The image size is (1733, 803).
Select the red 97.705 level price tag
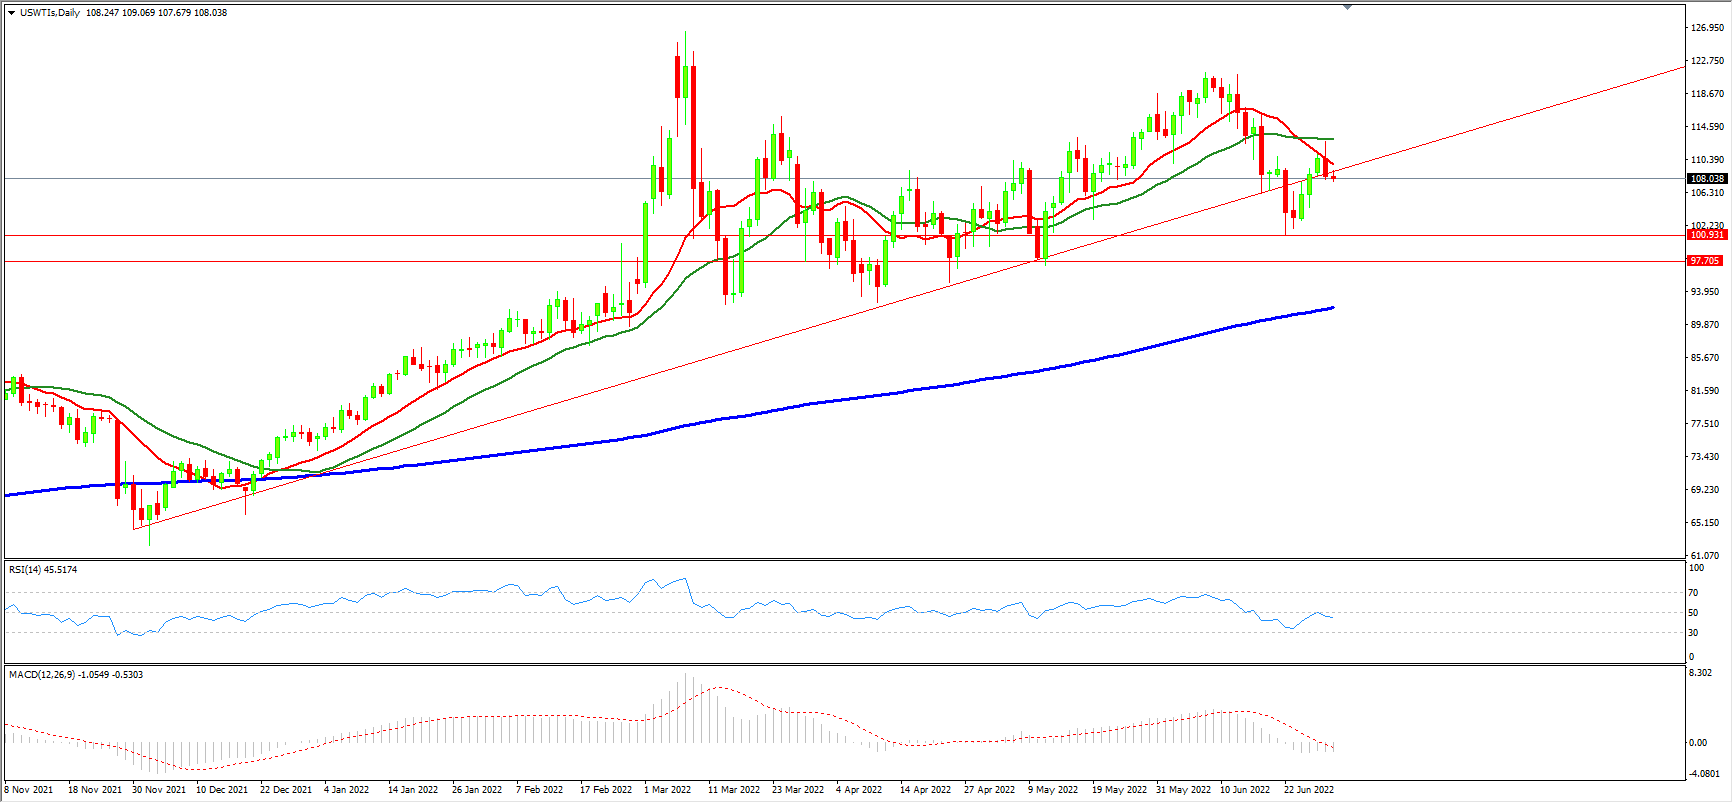(1705, 261)
